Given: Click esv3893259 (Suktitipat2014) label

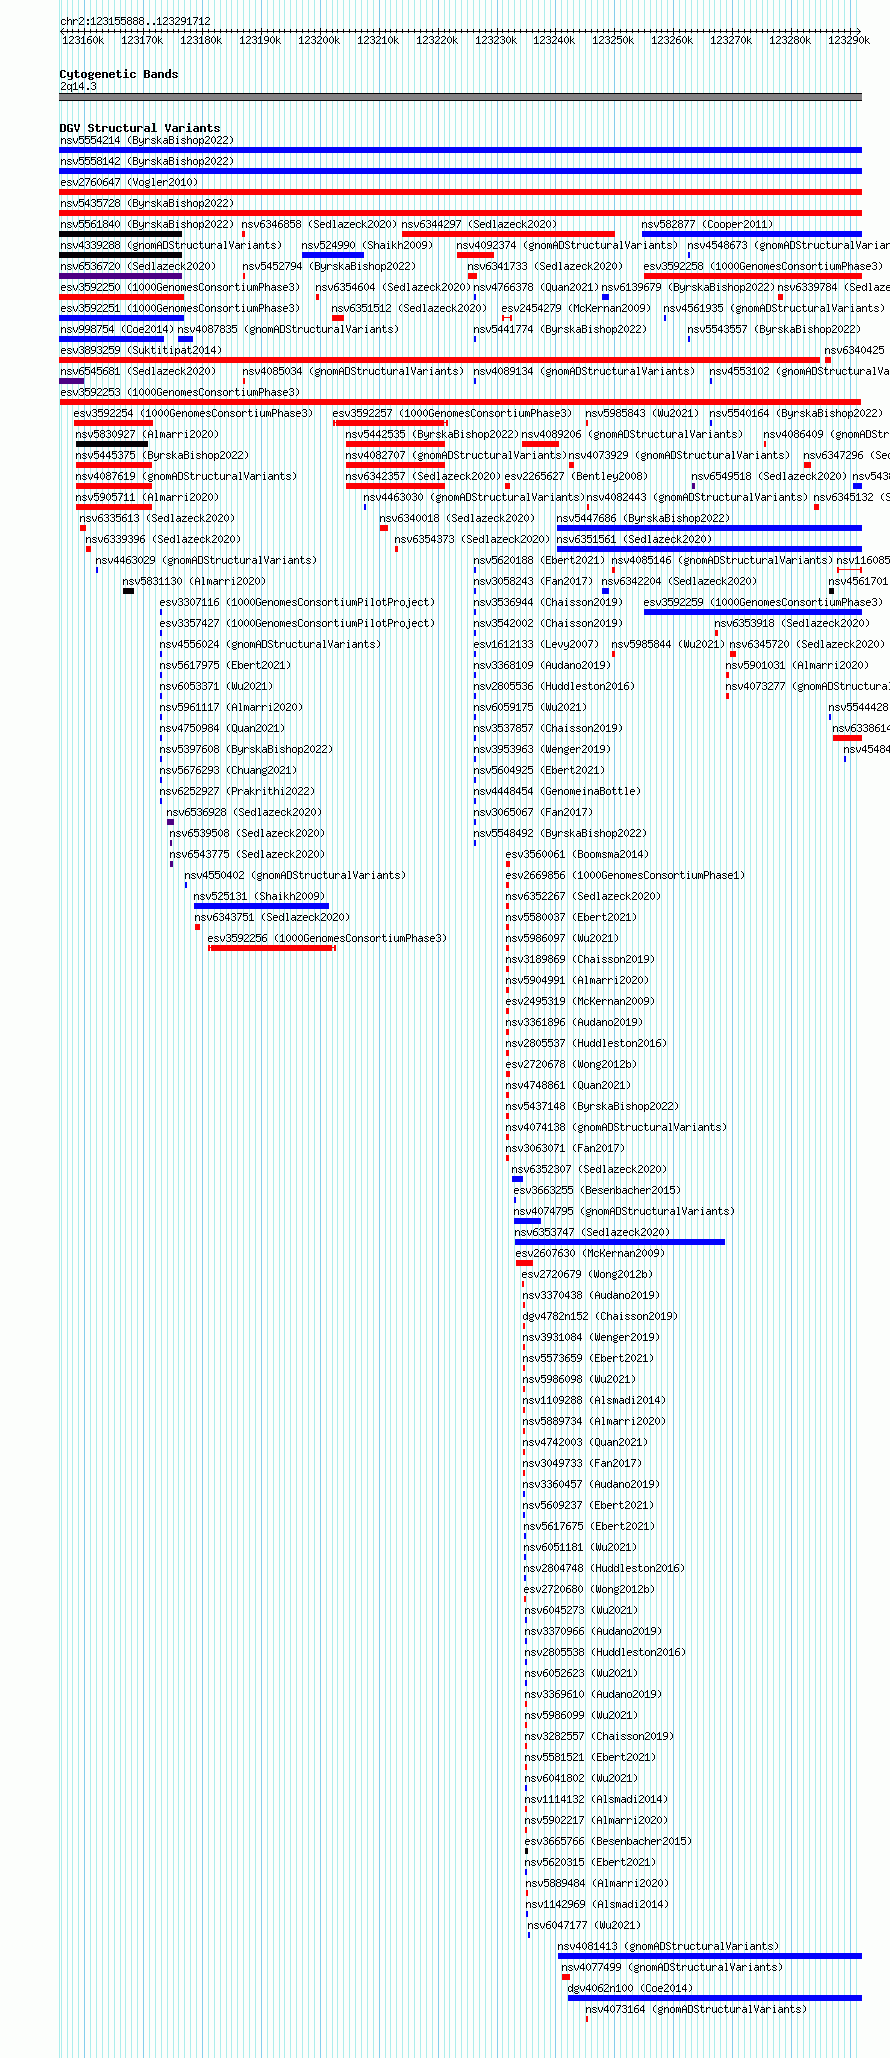Looking at the screenshot, I should (140, 351).
